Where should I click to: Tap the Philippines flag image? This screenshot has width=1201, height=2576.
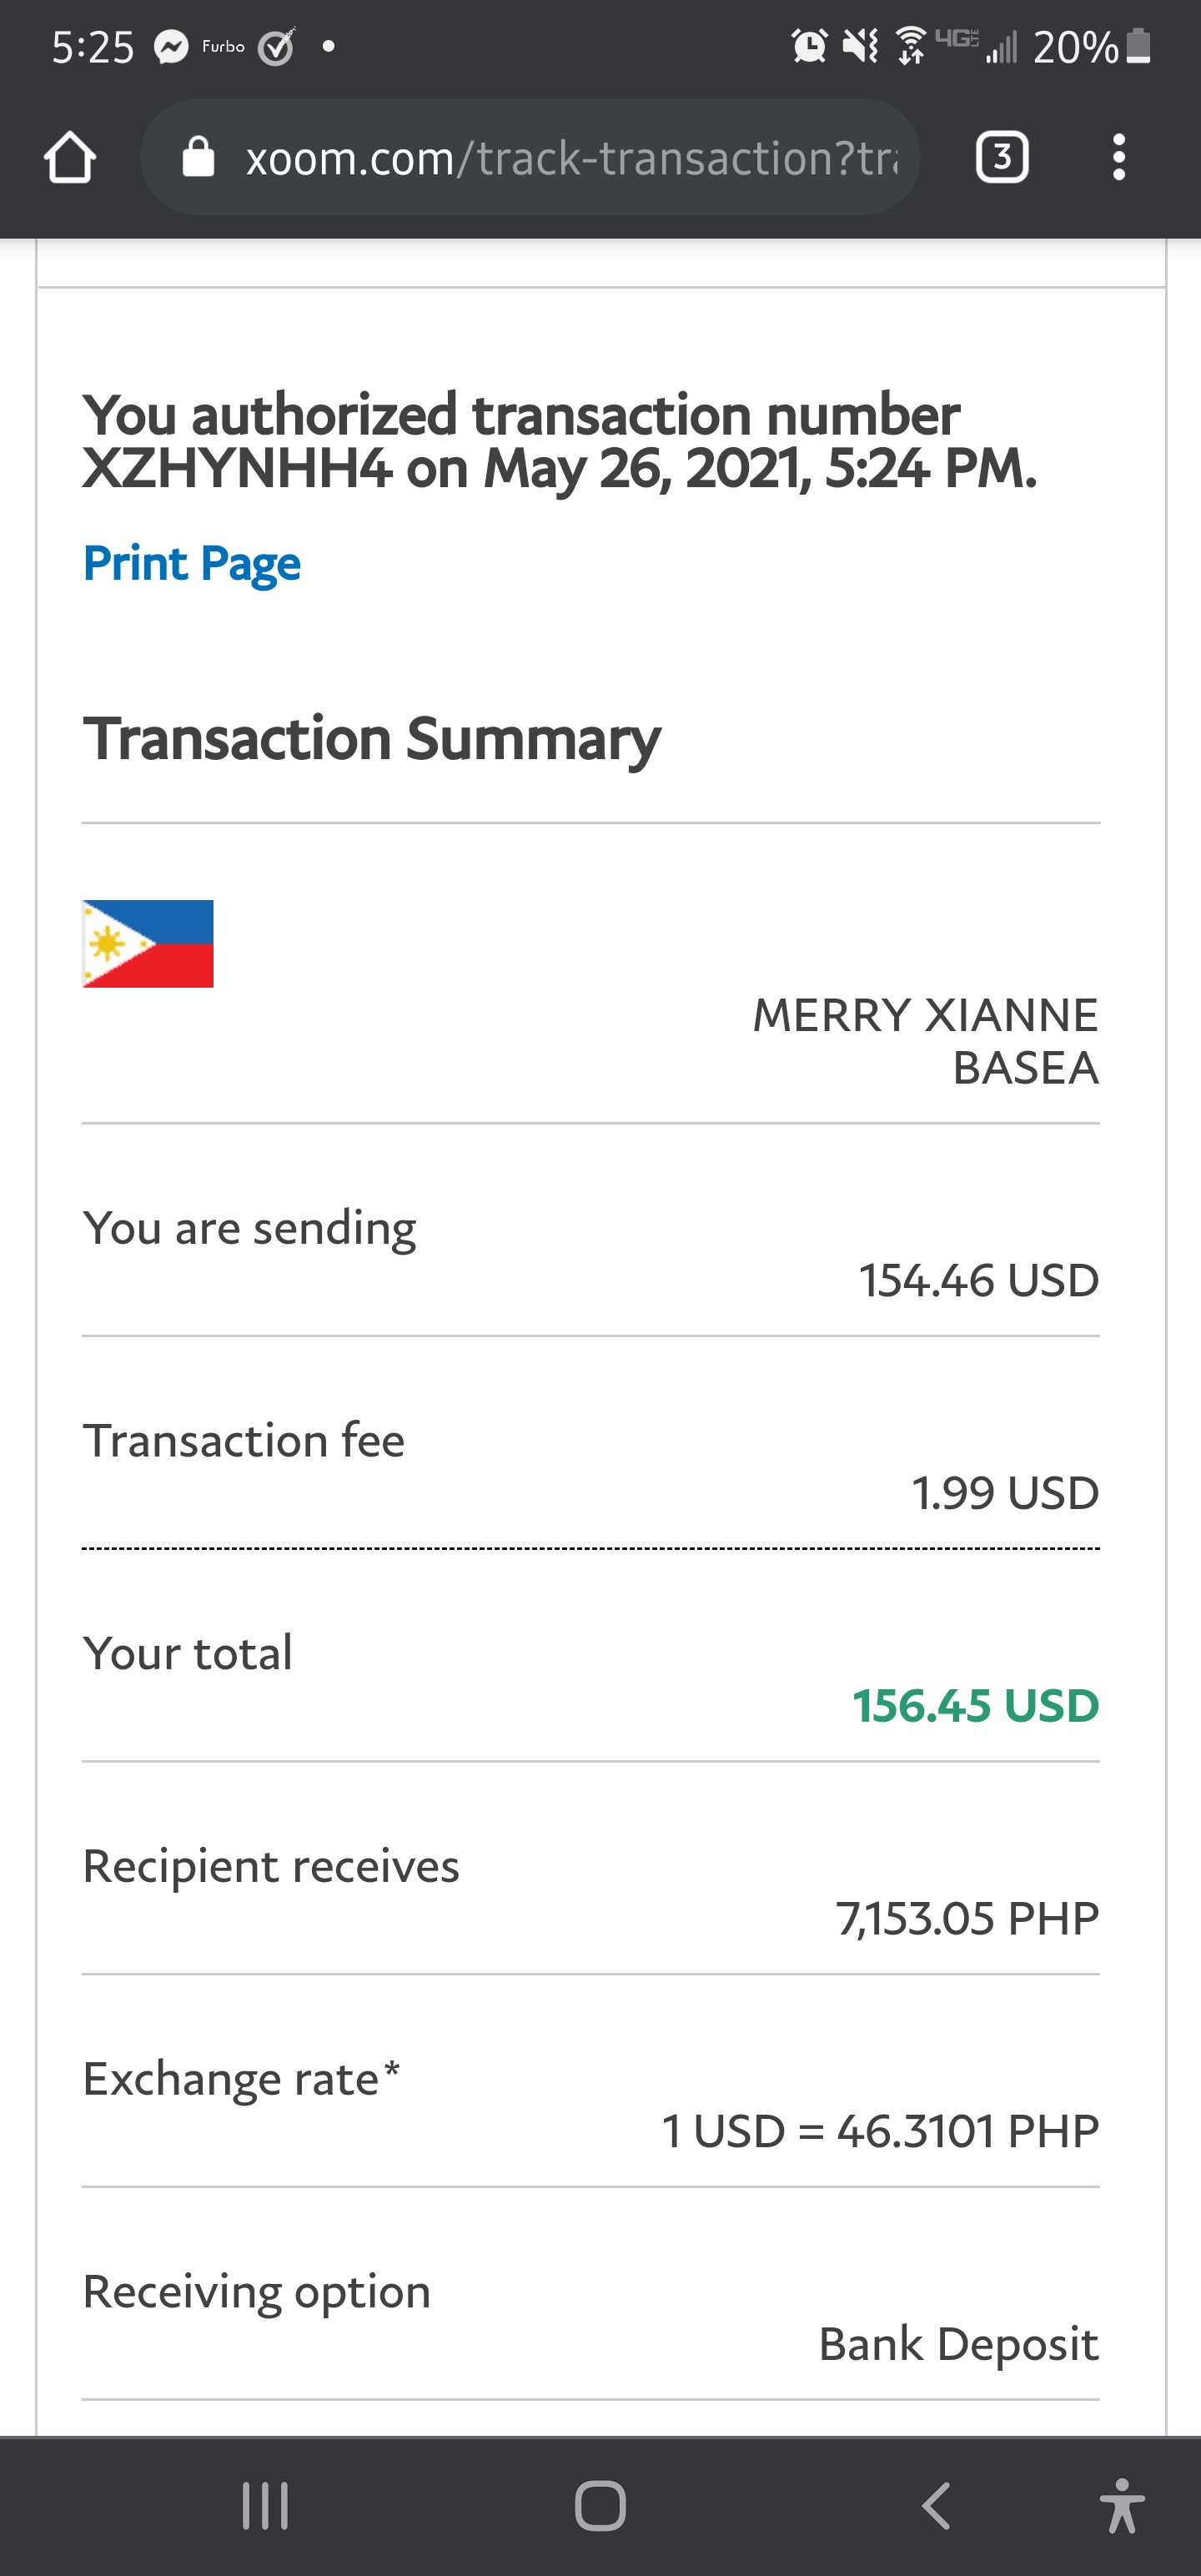148,943
